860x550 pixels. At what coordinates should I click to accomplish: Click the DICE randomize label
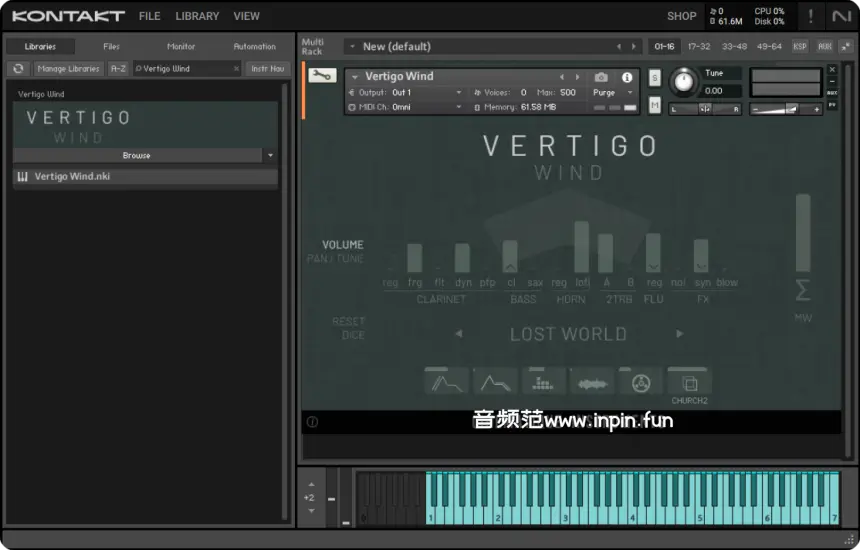point(353,335)
